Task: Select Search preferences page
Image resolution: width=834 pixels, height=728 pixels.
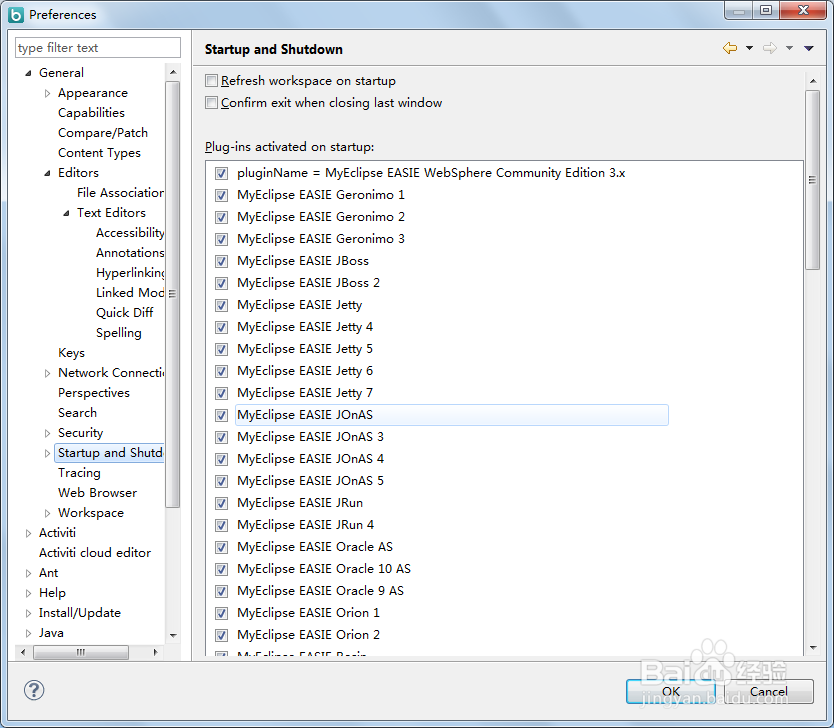Action: pos(78,413)
